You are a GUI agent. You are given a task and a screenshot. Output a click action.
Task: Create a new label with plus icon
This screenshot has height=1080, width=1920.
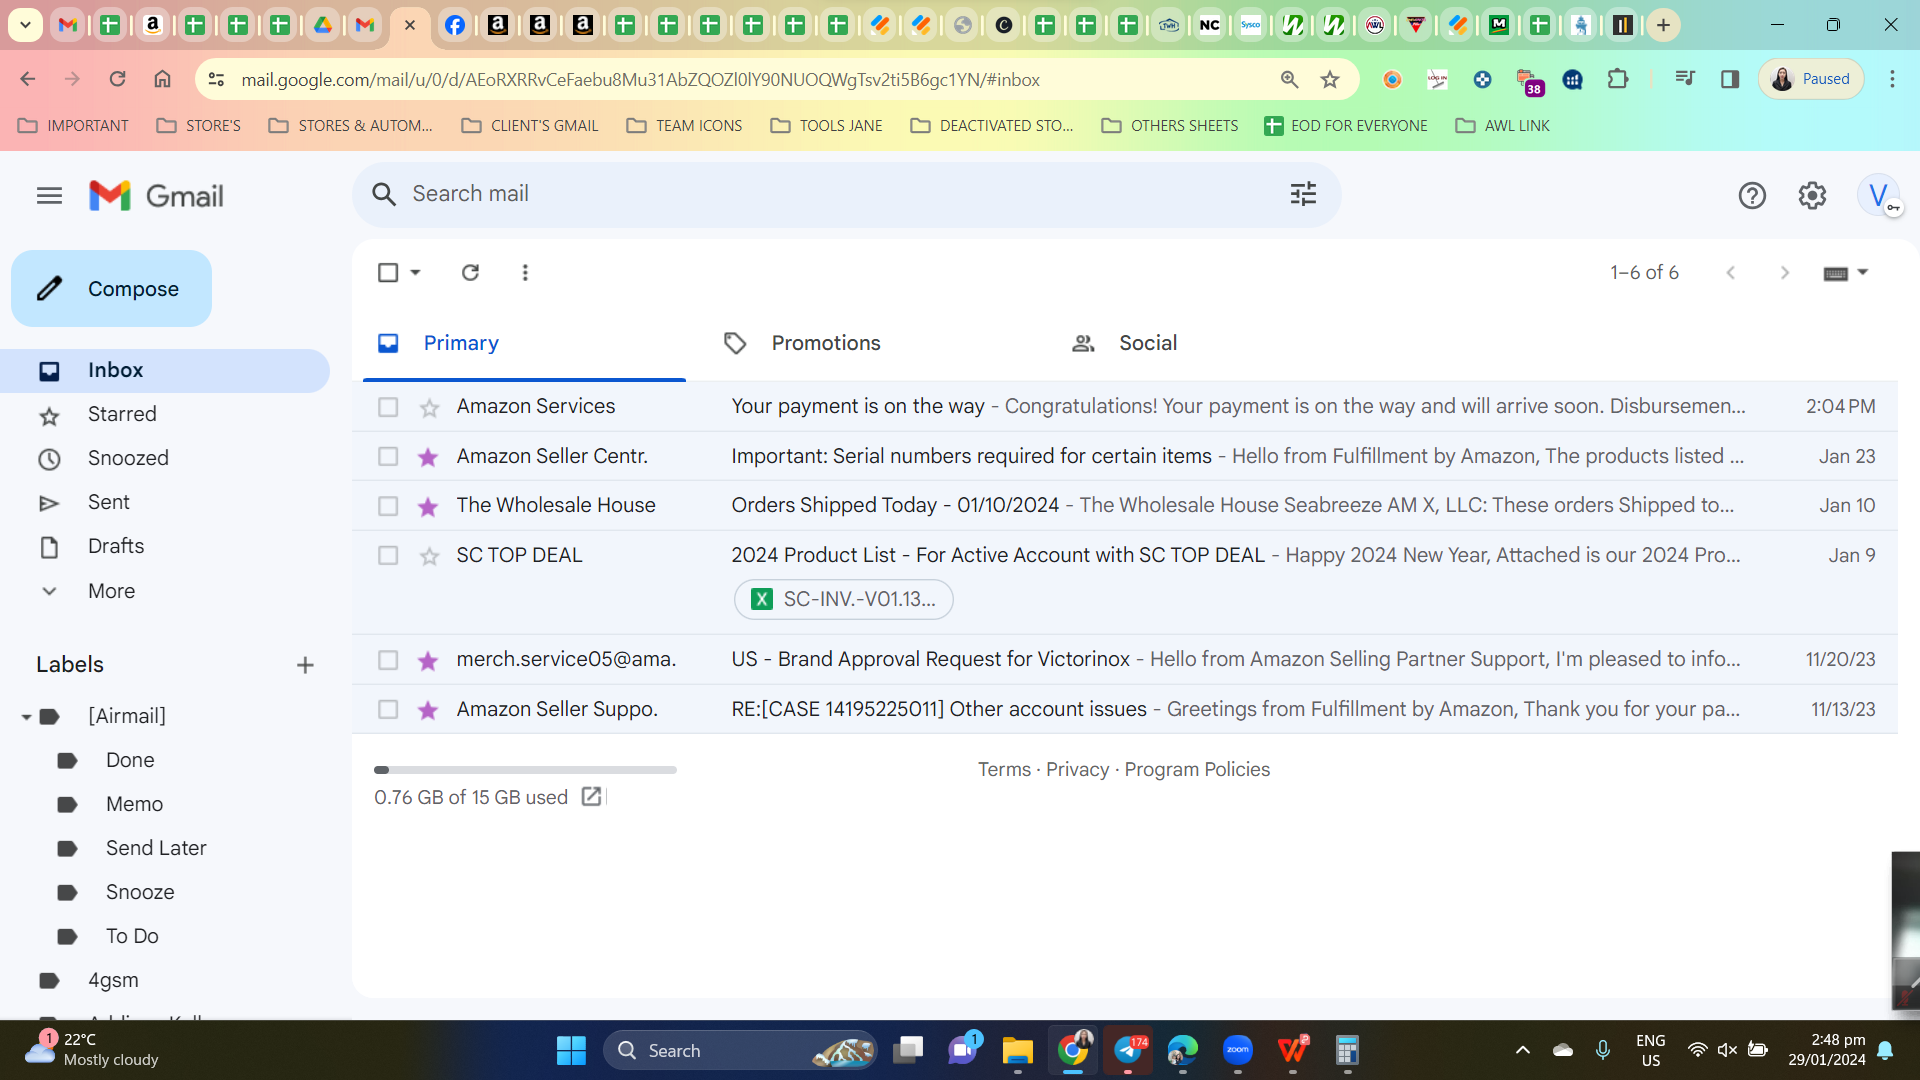point(306,665)
